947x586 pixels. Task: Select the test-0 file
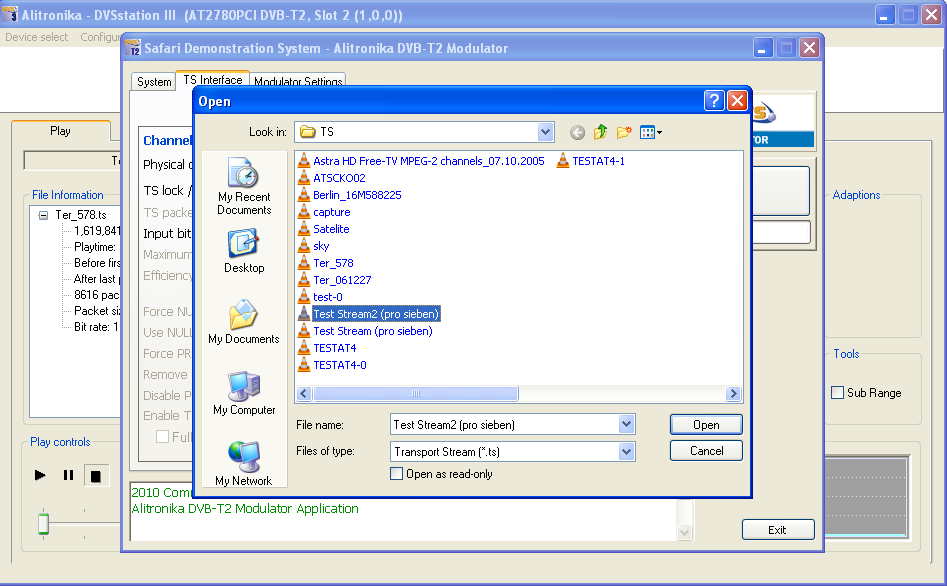[321, 297]
